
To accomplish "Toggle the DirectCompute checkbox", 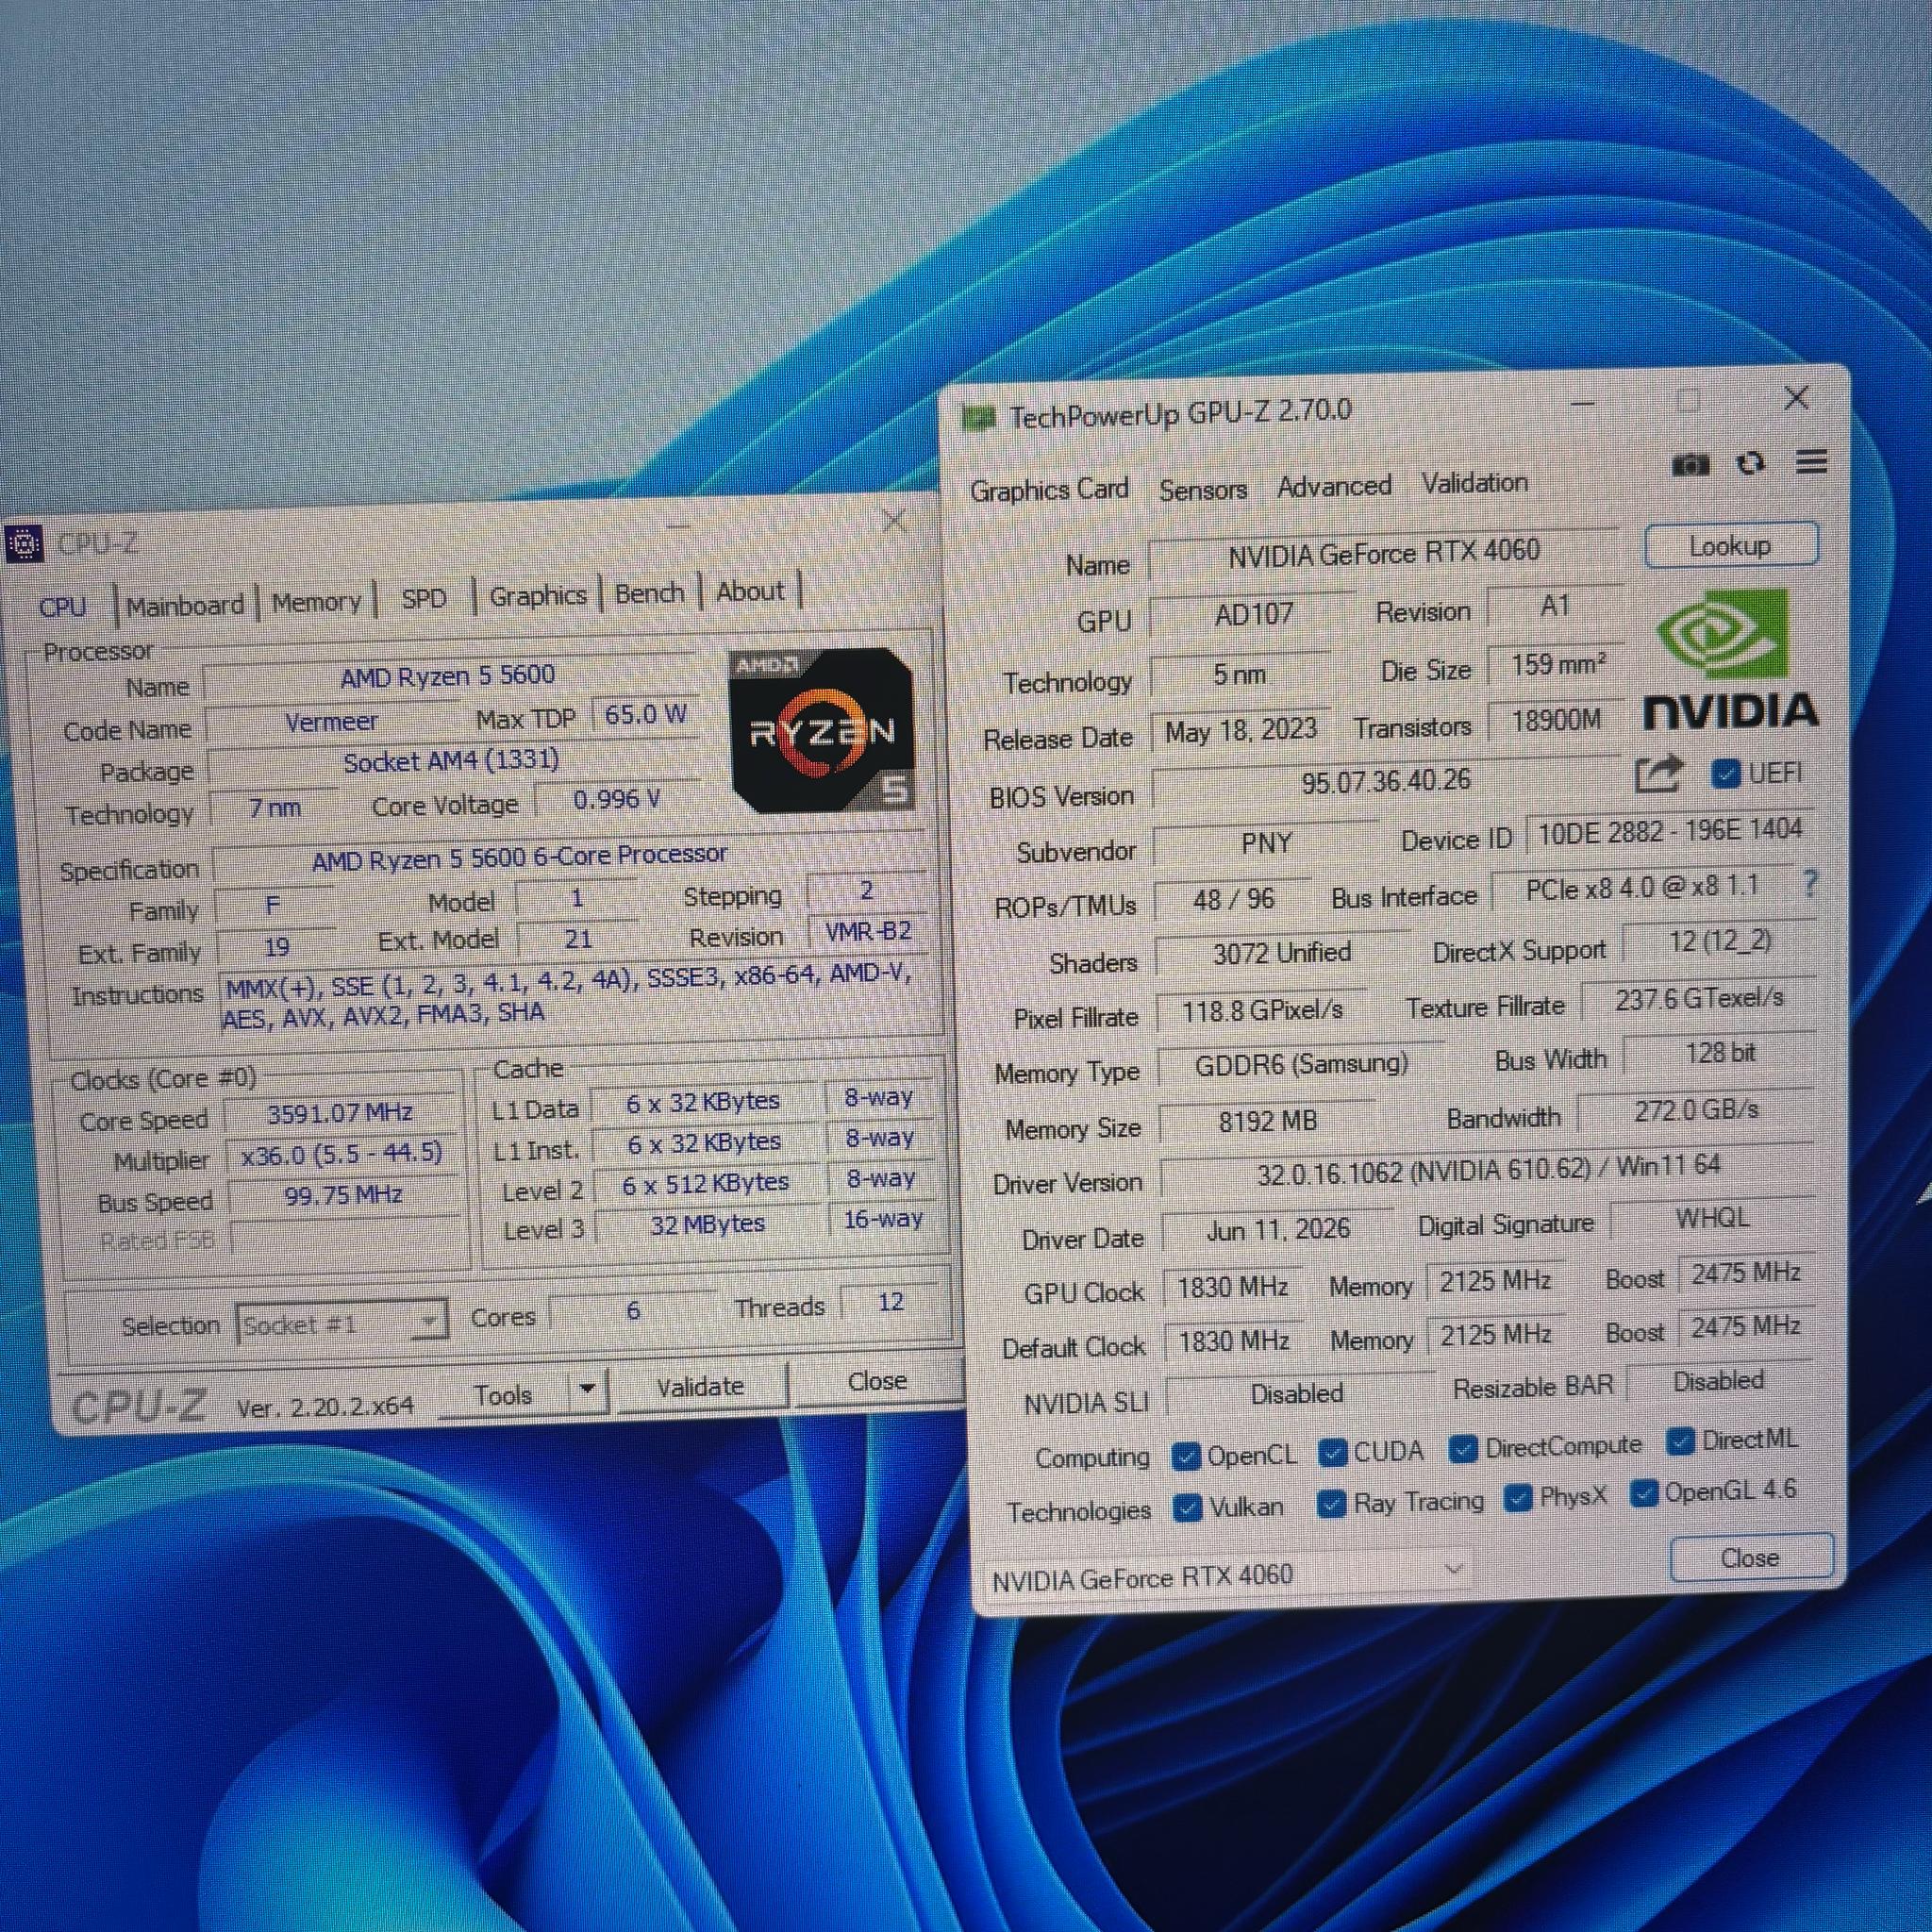I will 1463,1449.
